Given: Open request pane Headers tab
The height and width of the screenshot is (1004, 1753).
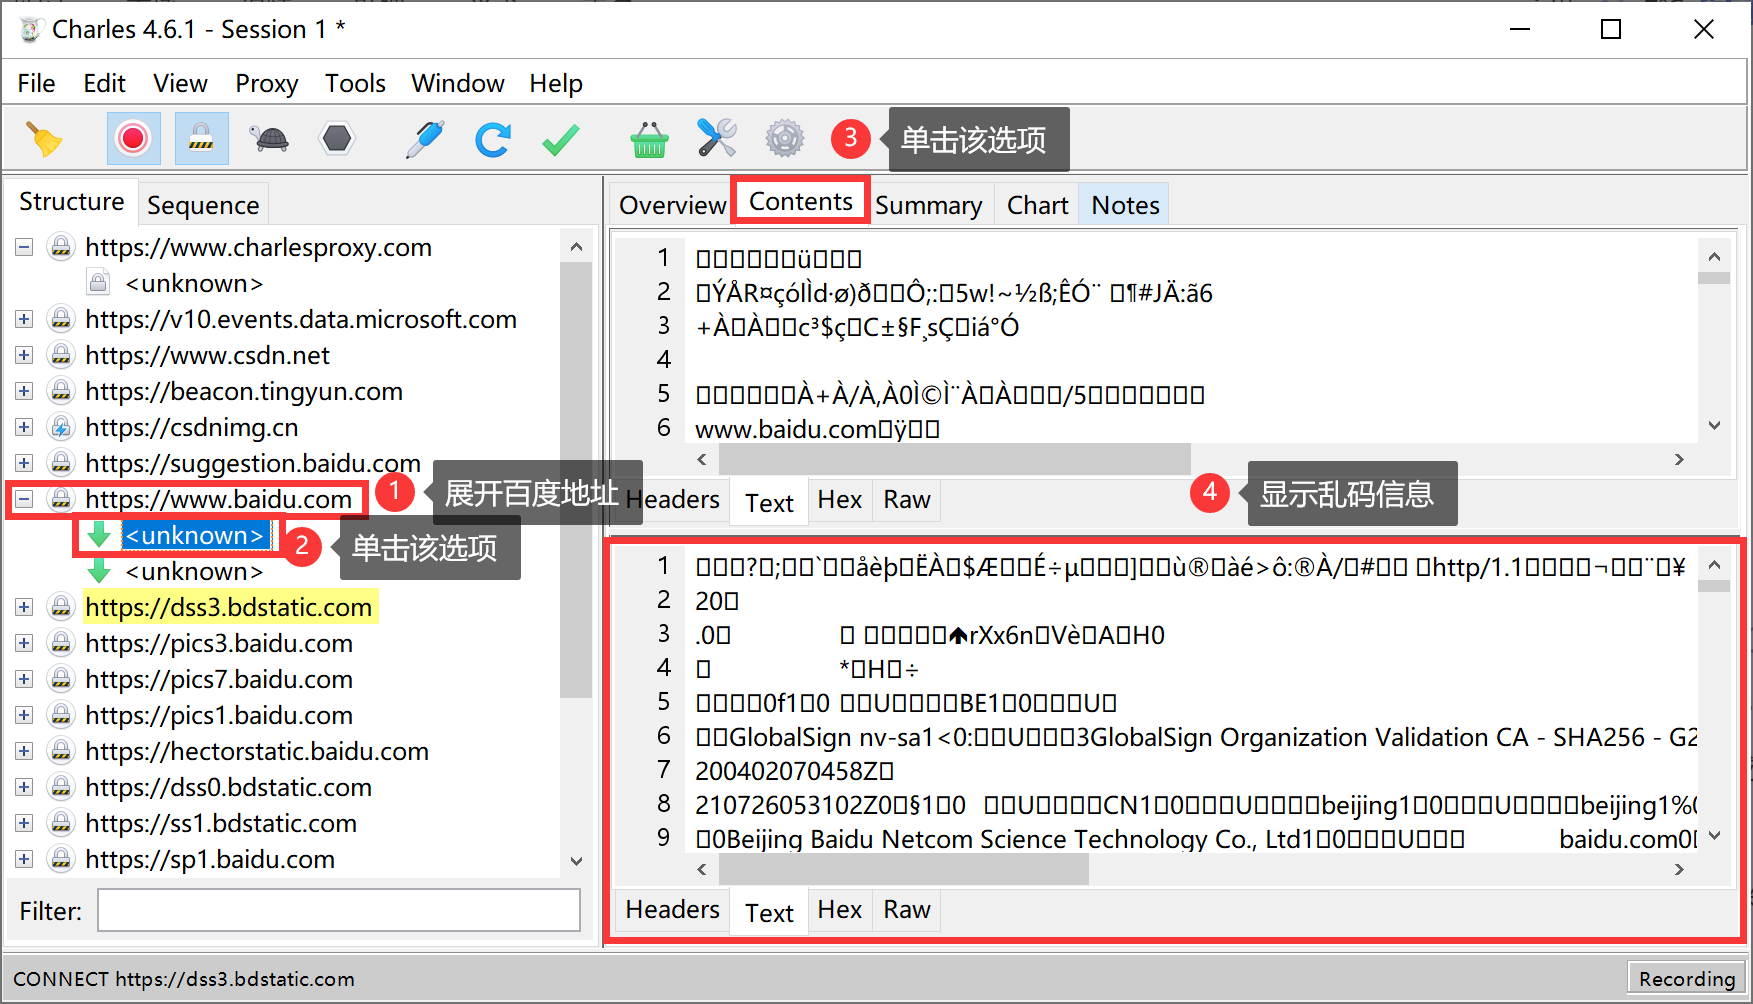Looking at the screenshot, I should click(x=672, y=500).
